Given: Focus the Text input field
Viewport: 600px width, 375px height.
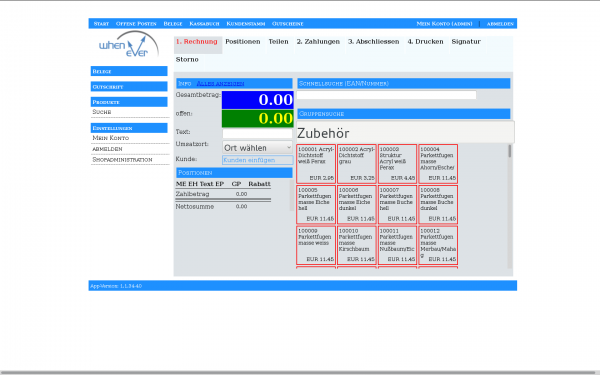Looking at the screenshot, I should pos(258,133).
